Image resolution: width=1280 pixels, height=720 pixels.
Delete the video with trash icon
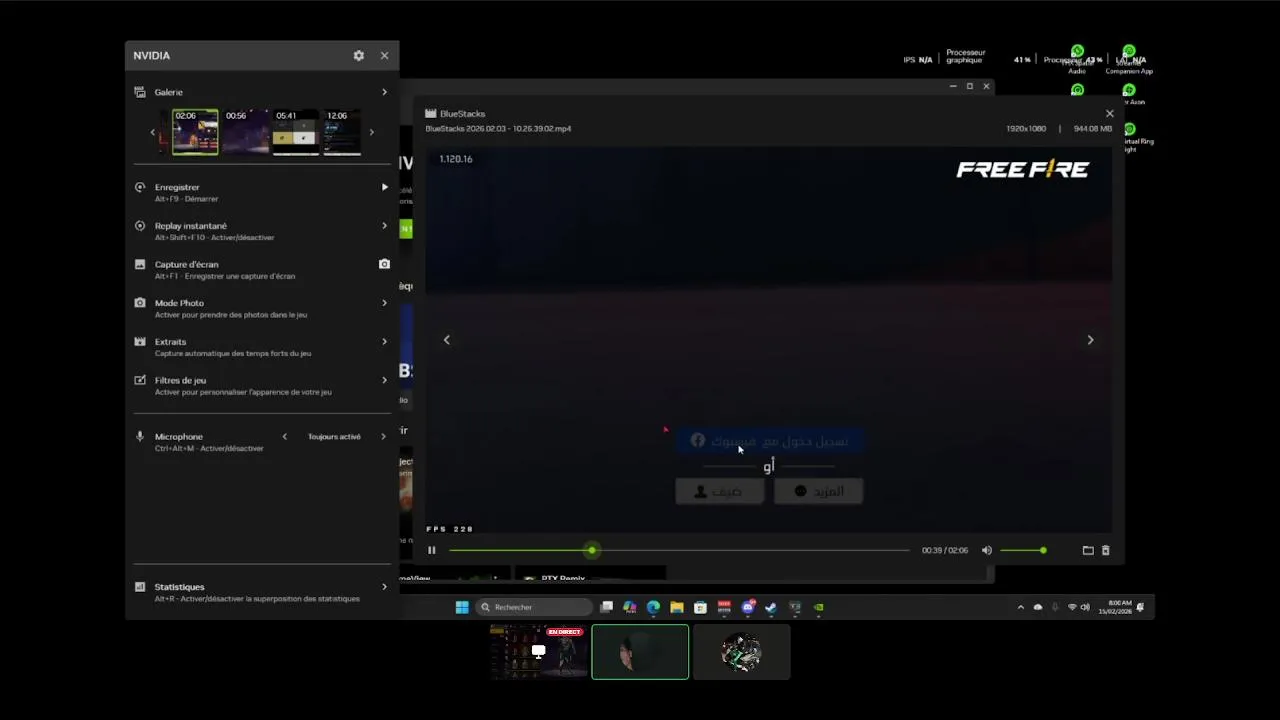click(1105, 550)
